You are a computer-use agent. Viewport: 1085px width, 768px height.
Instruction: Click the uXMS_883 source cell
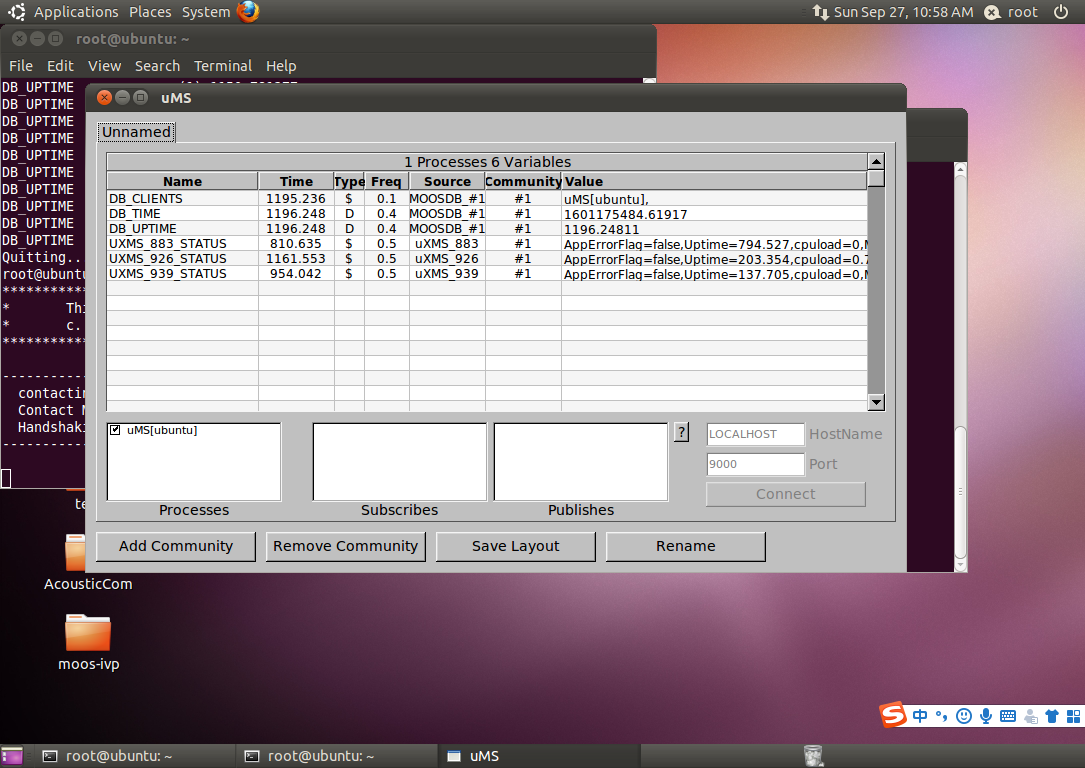coord(447,244)
